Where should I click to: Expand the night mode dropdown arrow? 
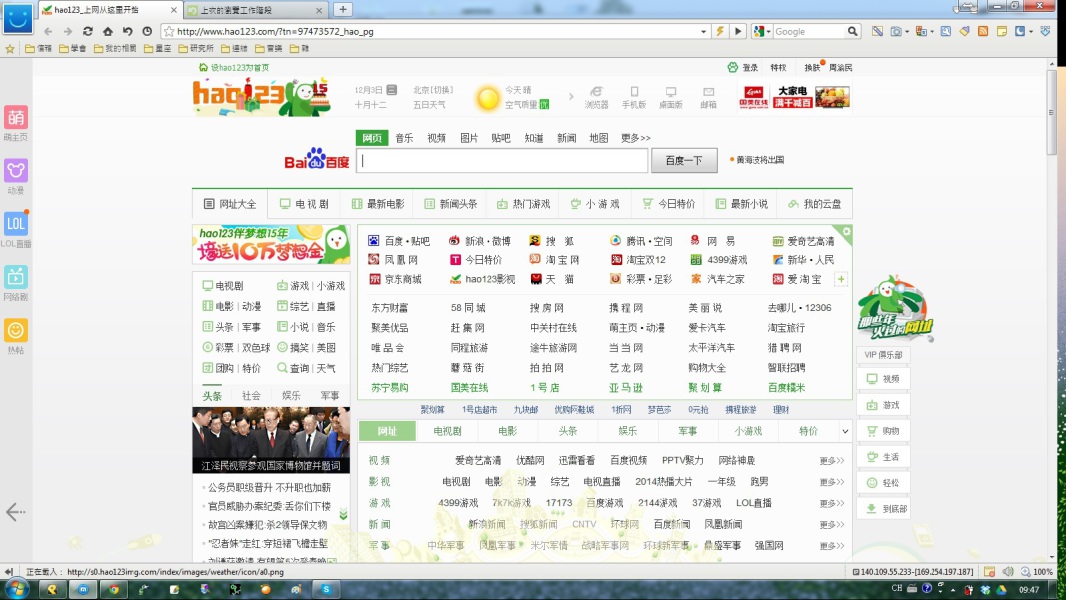pyautogui.click(x=1031, y=31)
